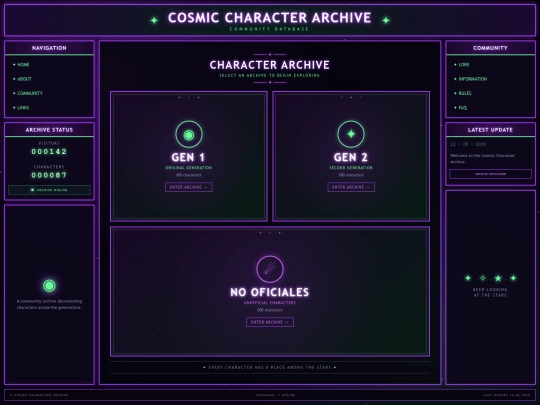Click the Latest Update date line
The width and height of the screenshot is (540, 405).
click(468, 144)
